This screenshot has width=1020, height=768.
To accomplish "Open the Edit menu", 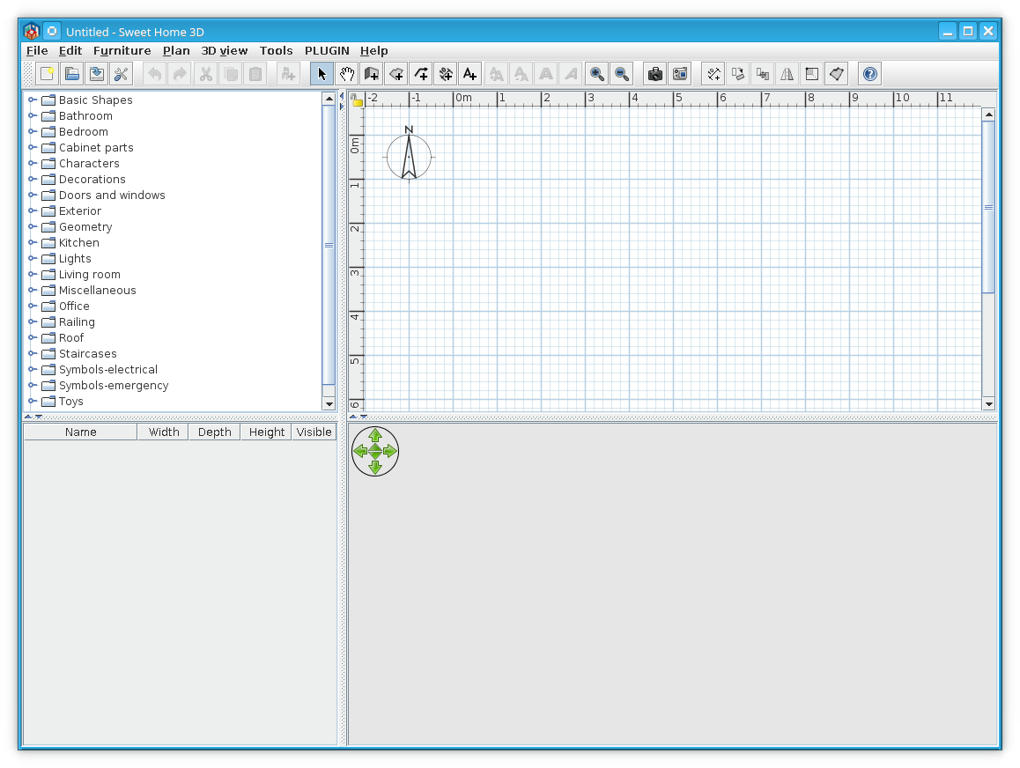I will (x=70, y=51).
